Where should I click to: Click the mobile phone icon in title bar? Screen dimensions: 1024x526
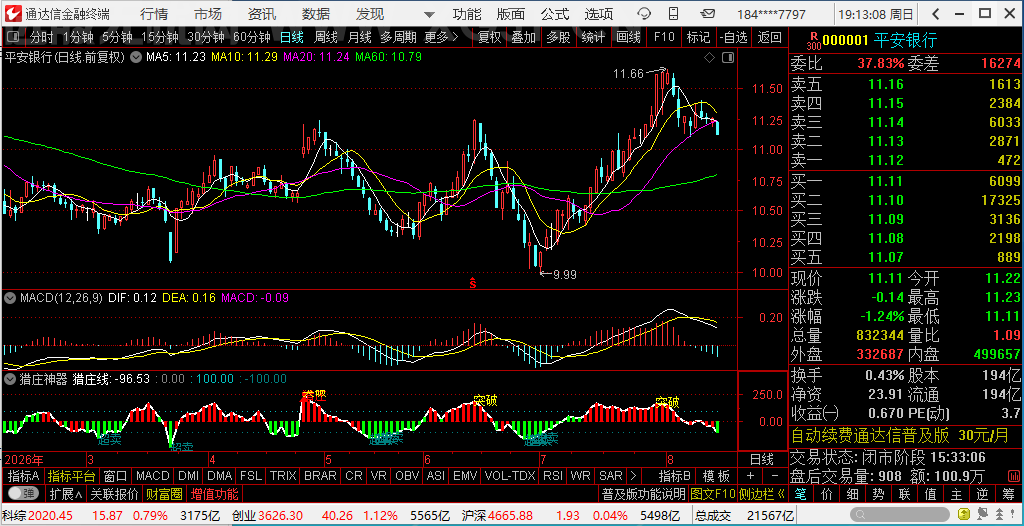click(675, 14)
